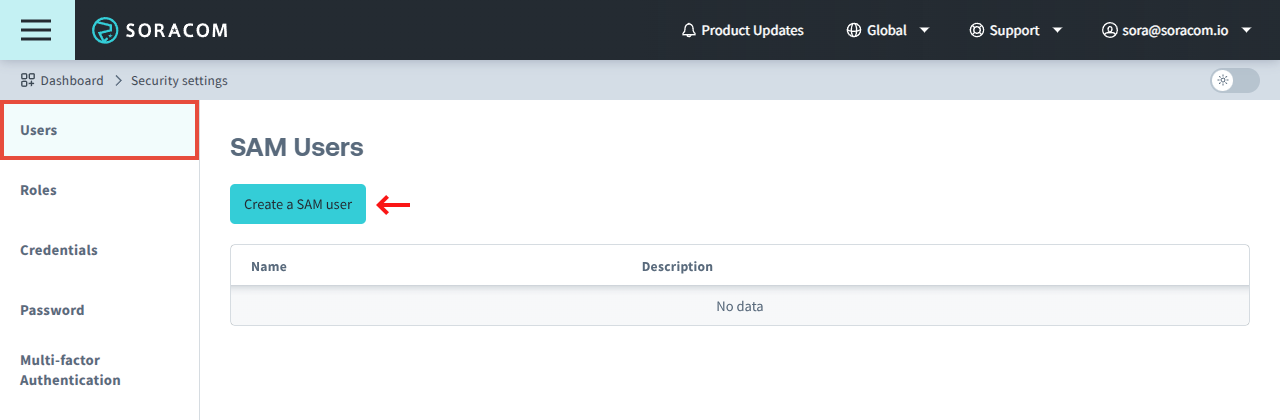The height and width of the screenshot is (420, 1280).
Task: Click the globe icon beside Global
Action: [x=853, y=31]
